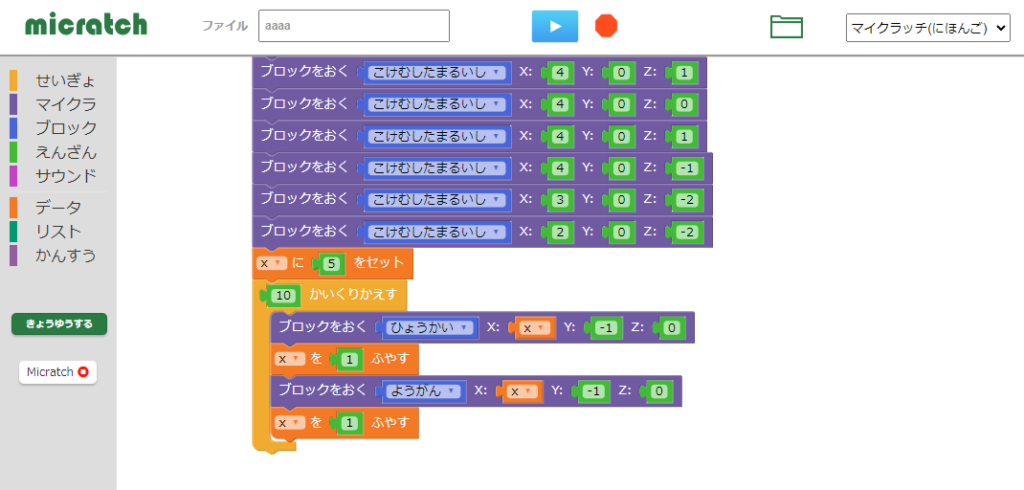Viewport: 1024px width, 490px height.
Task: Open the リスト block category
Action: coord(58,231)
